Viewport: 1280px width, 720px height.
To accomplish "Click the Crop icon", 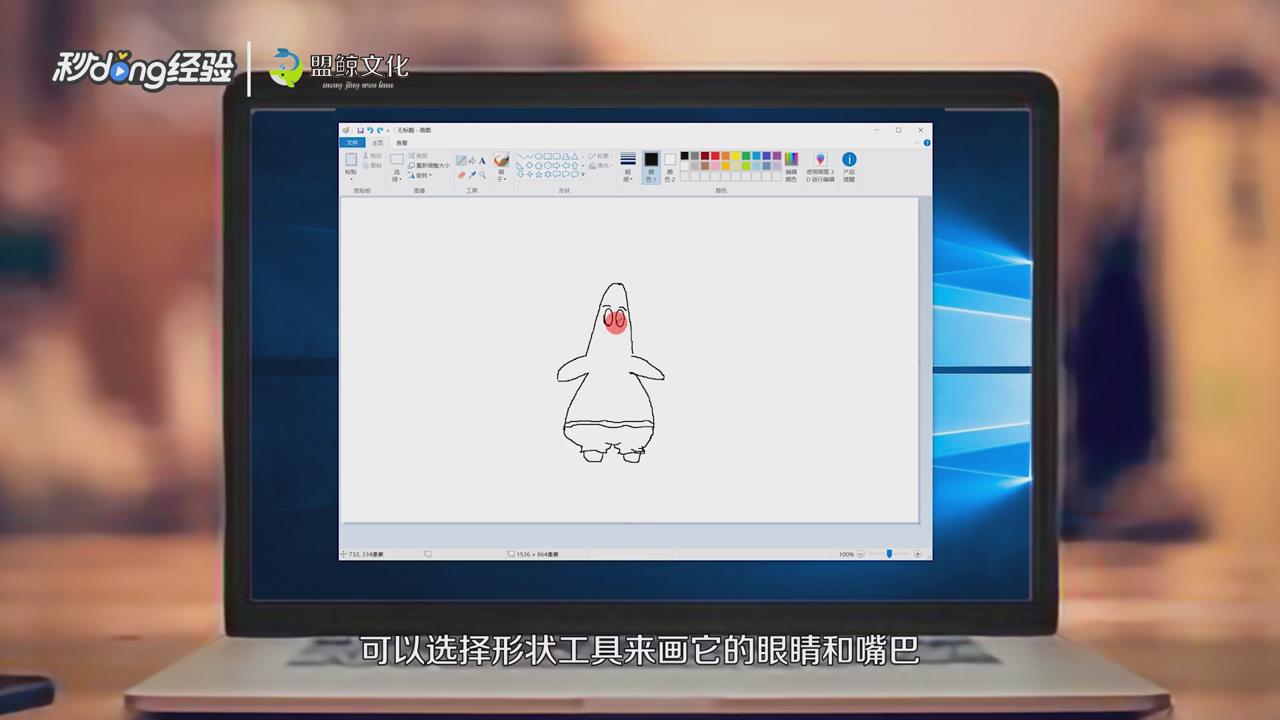I will pyautogui.click(x=412, y=156).
